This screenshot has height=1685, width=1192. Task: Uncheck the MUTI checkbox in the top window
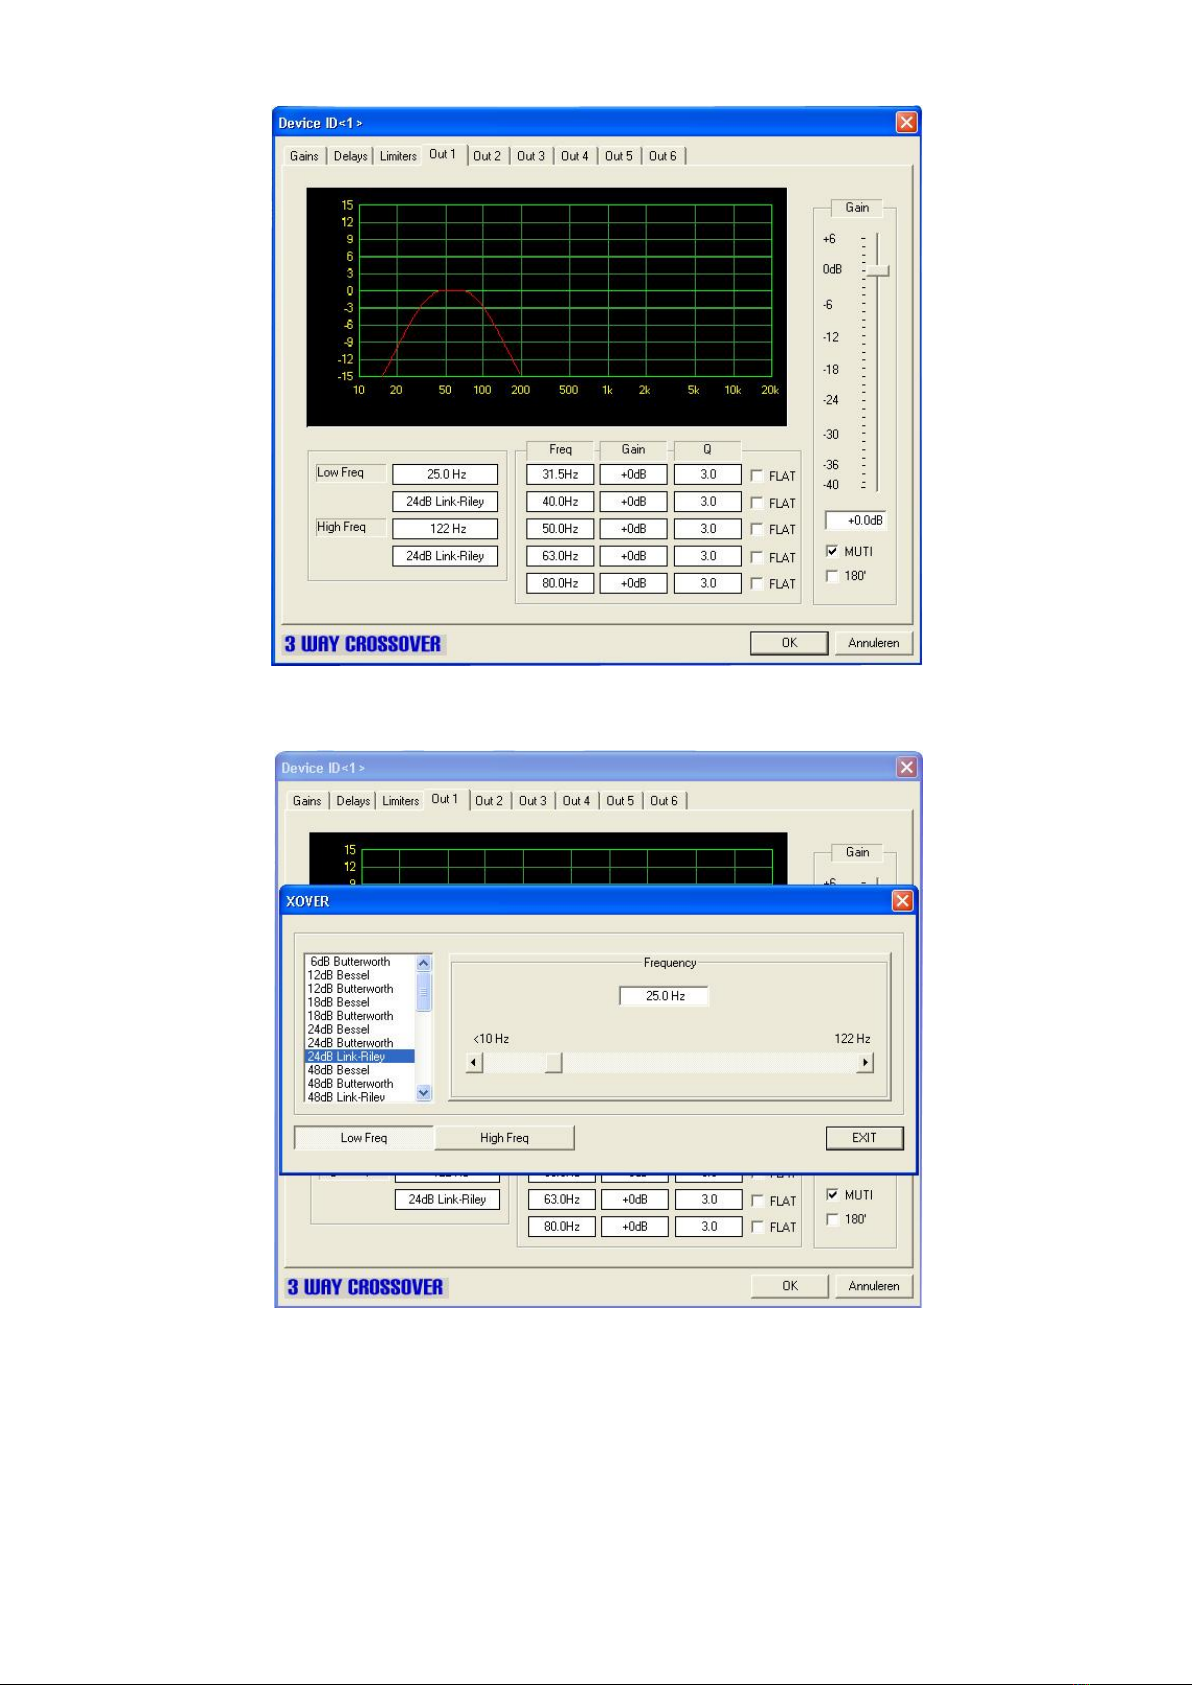[x=832, y=551]
